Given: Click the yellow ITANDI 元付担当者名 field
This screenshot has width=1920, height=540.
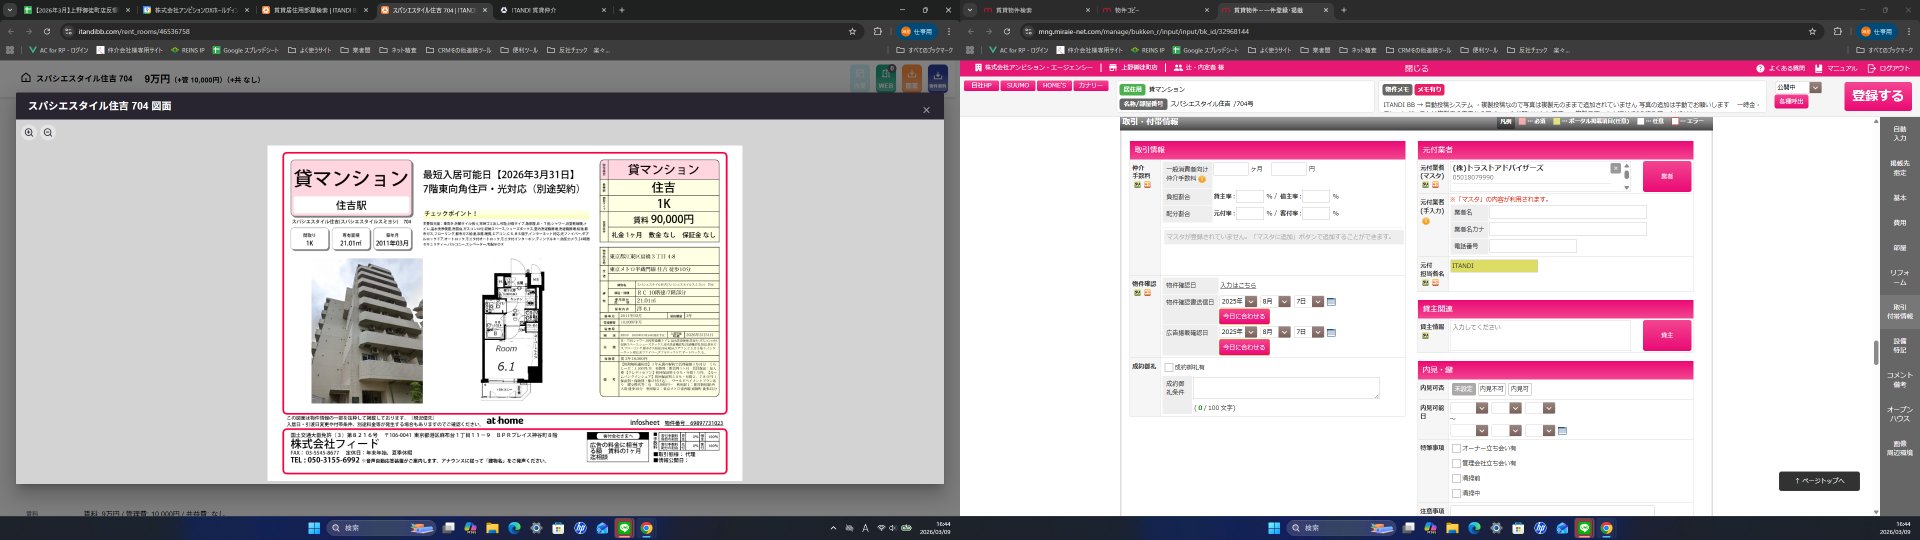Looking at the screenshot, I should click(x=1493, y=266).
